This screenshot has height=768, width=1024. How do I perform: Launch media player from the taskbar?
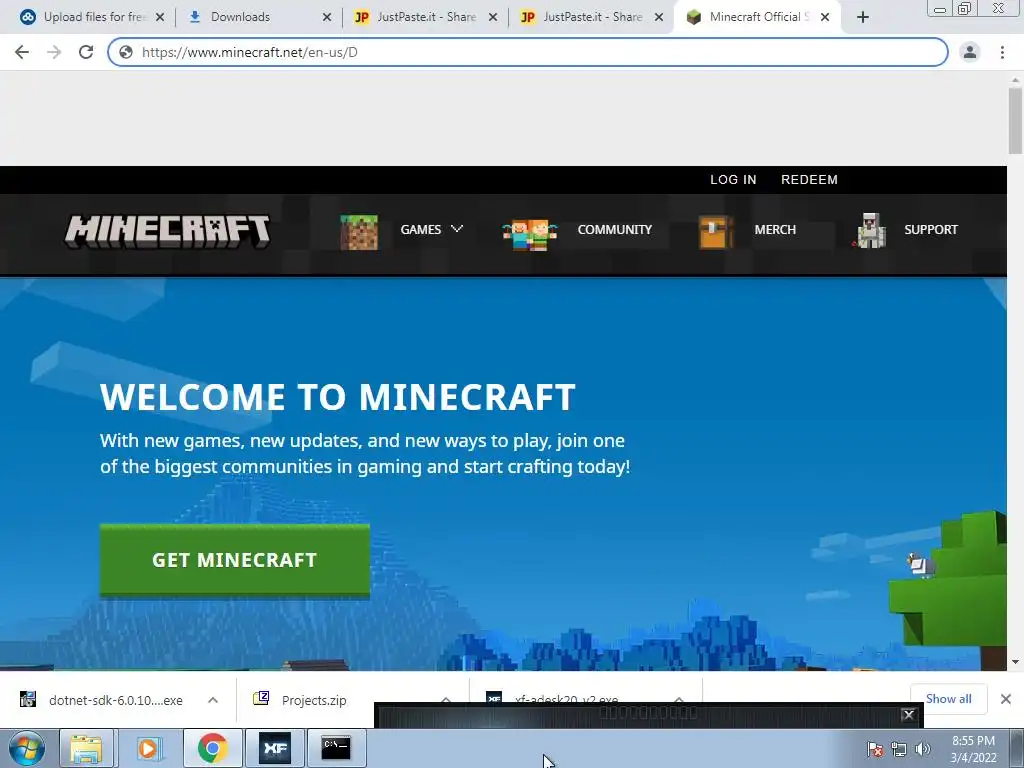tap(148, 748)
